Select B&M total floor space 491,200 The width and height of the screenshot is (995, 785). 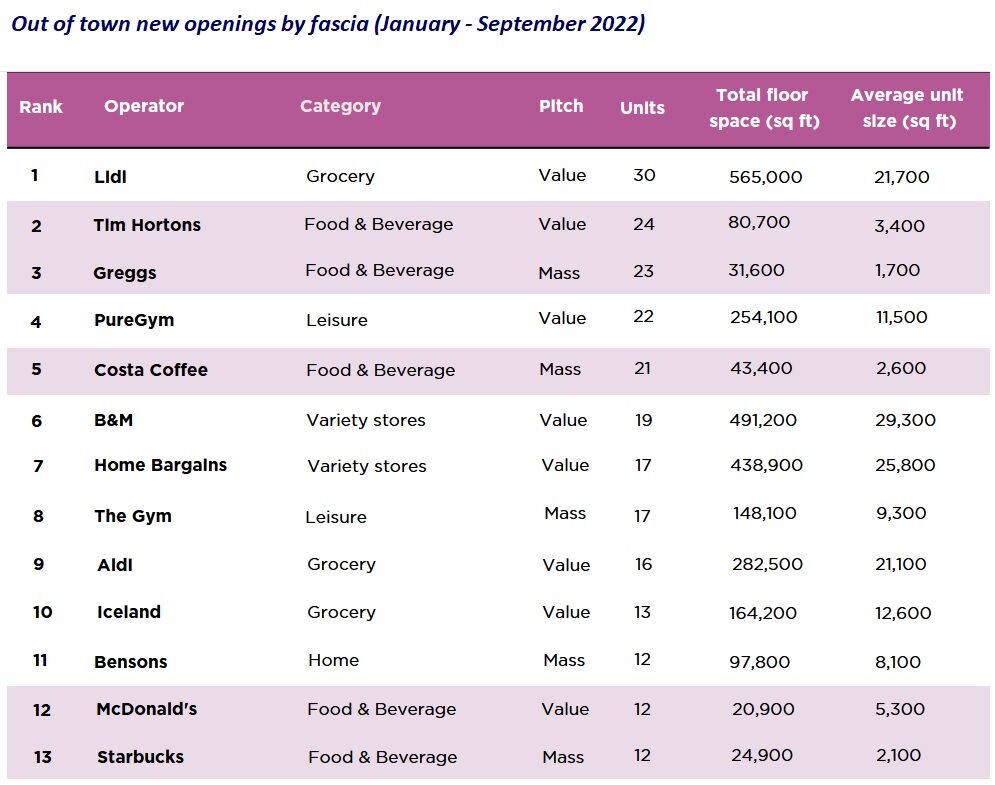click(763, 420)
